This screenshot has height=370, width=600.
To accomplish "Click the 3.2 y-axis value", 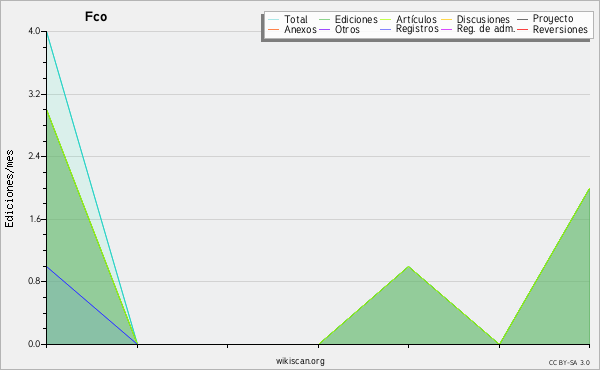I will pyautogui.click(x=34, y=94).
